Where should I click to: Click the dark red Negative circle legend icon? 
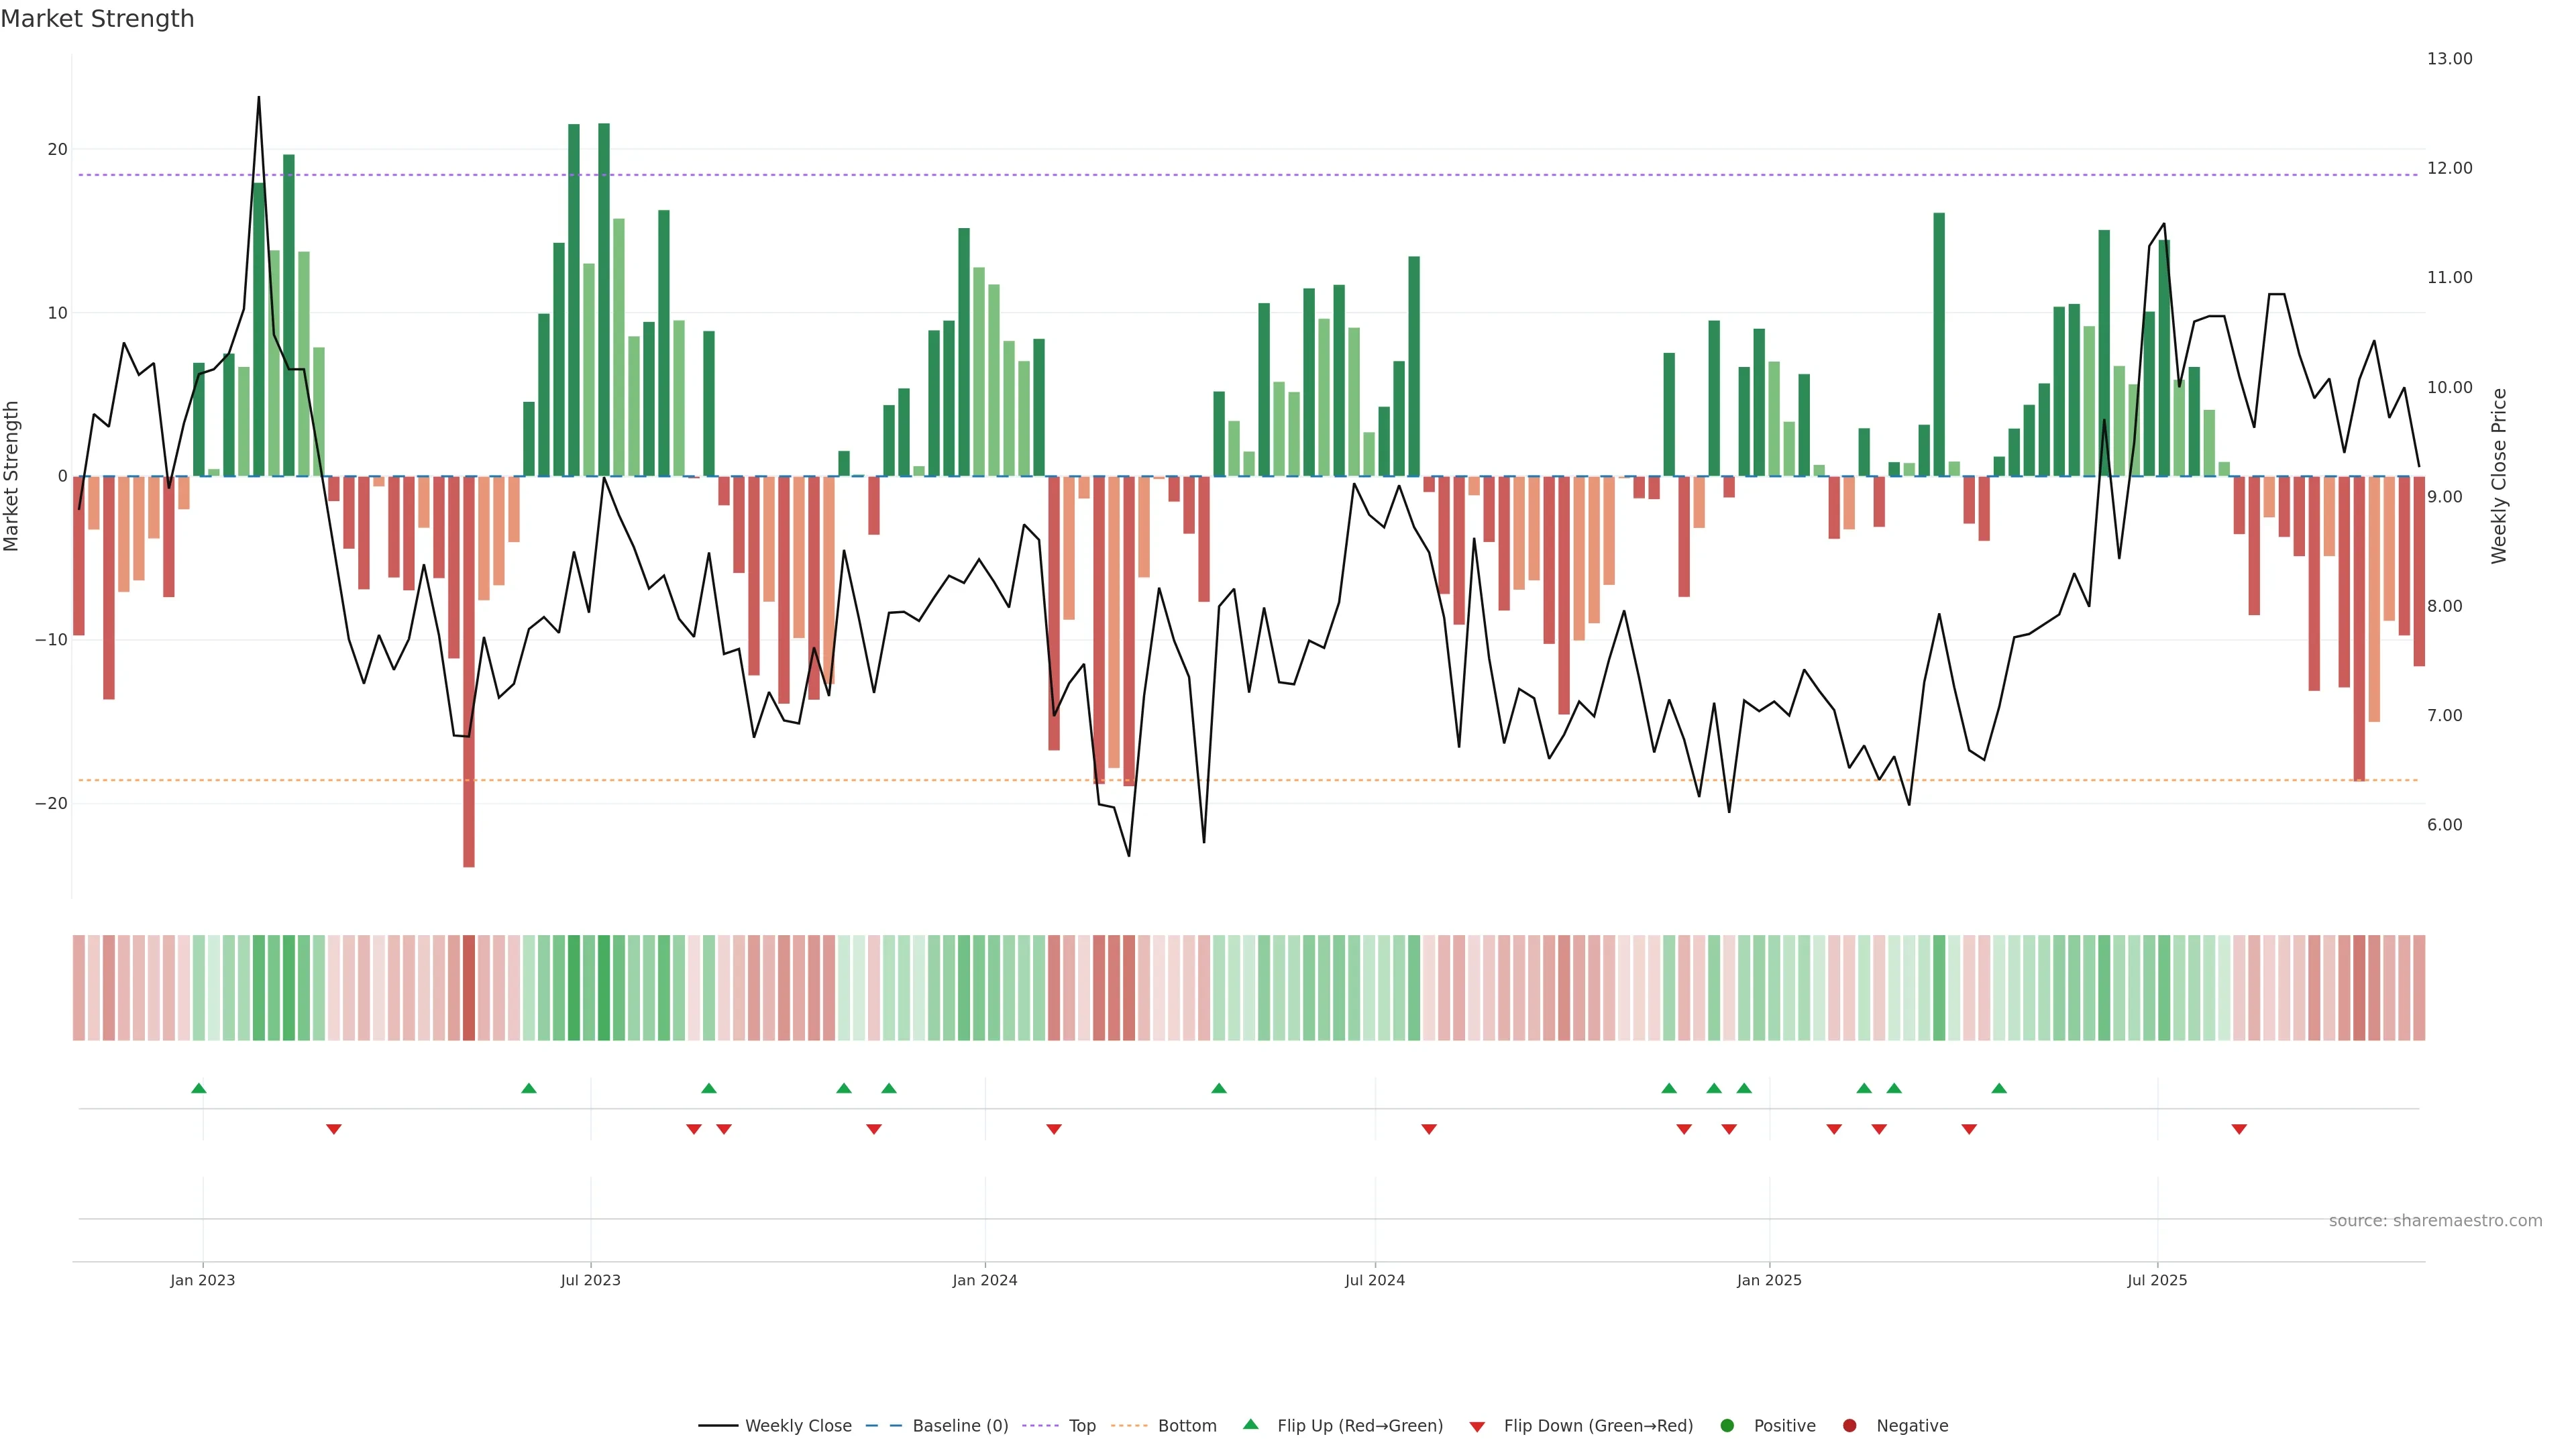(x=1849, y=1426)
